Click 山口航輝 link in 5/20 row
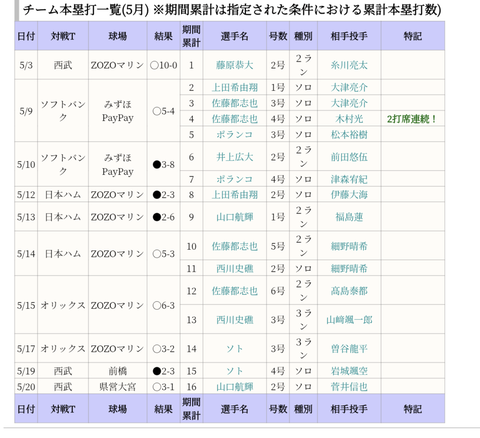The image size is (480, 438). (x=234, y=386)
